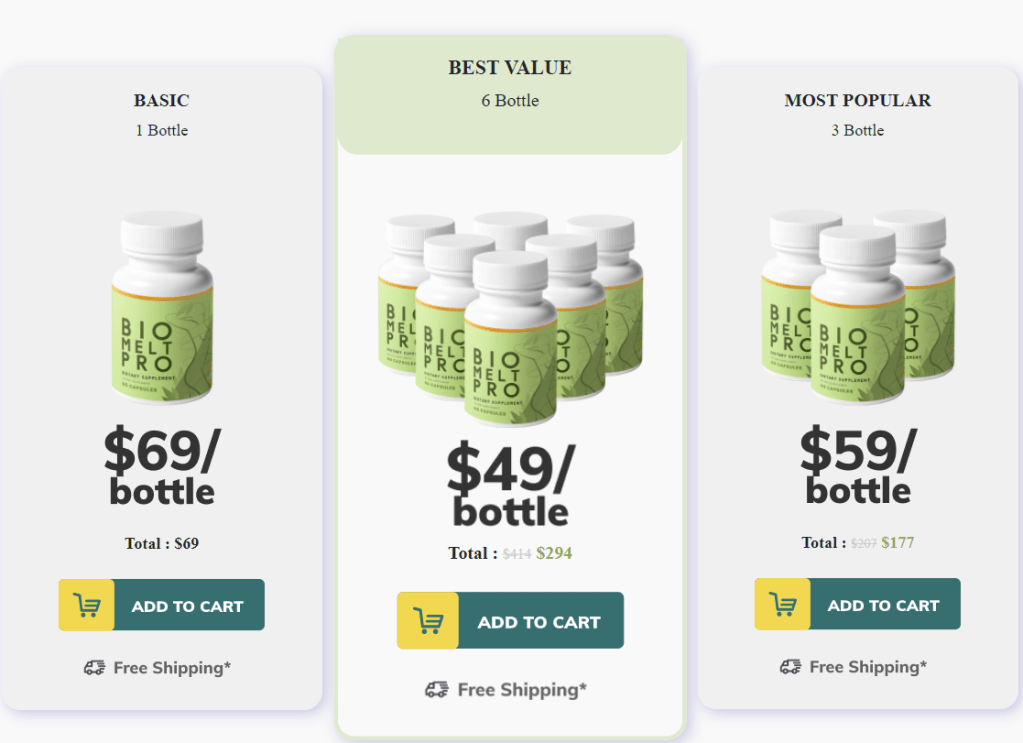Add the 3 Bottle Most Popular package to cart

click(883, 604)
